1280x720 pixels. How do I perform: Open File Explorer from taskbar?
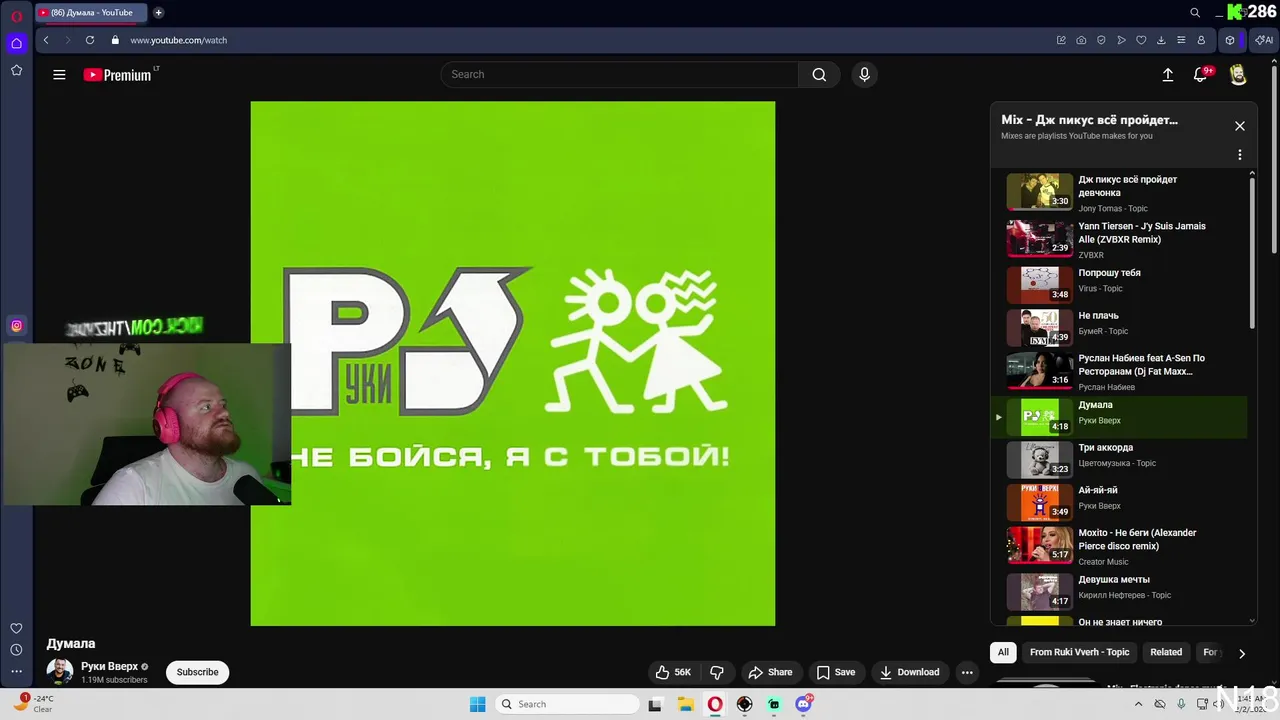[685, 704]
